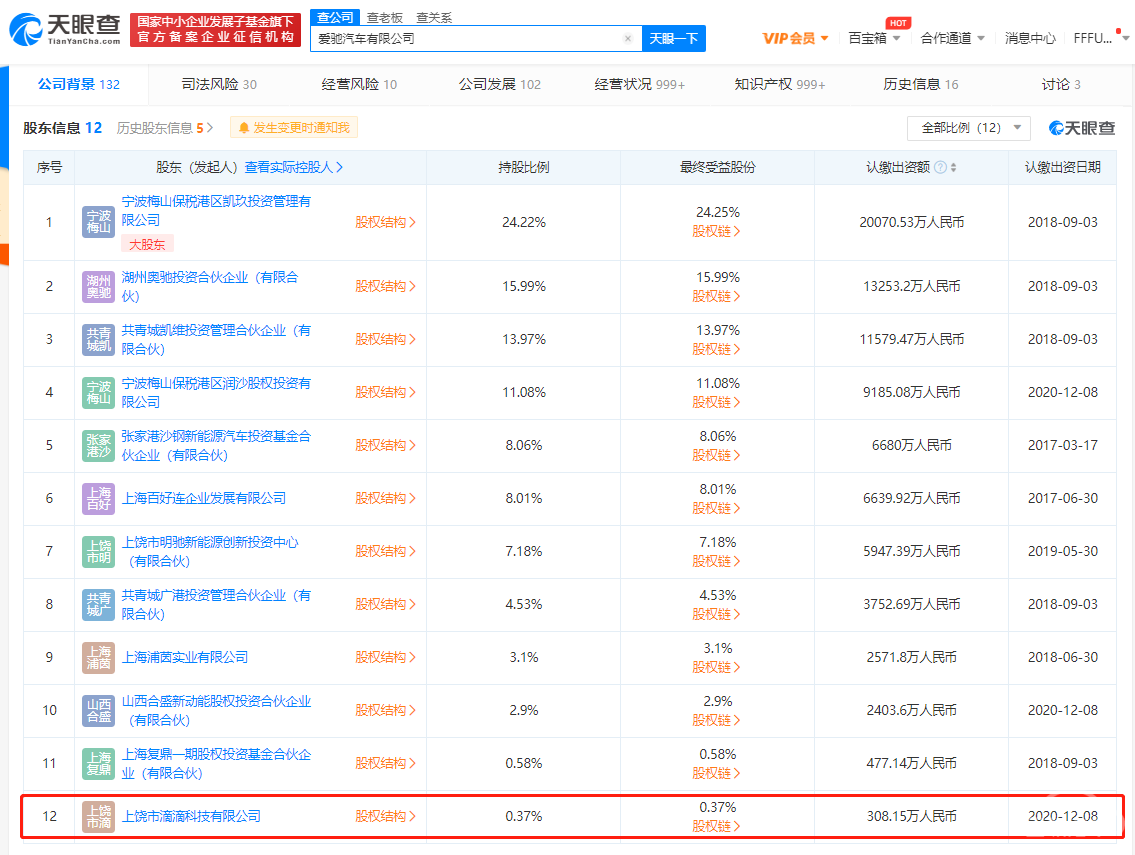Click the 上饶市滴 avatar icon in row 12
Image resolution: width=1135 pixels, height=855 pixels.
click(98, 816)
